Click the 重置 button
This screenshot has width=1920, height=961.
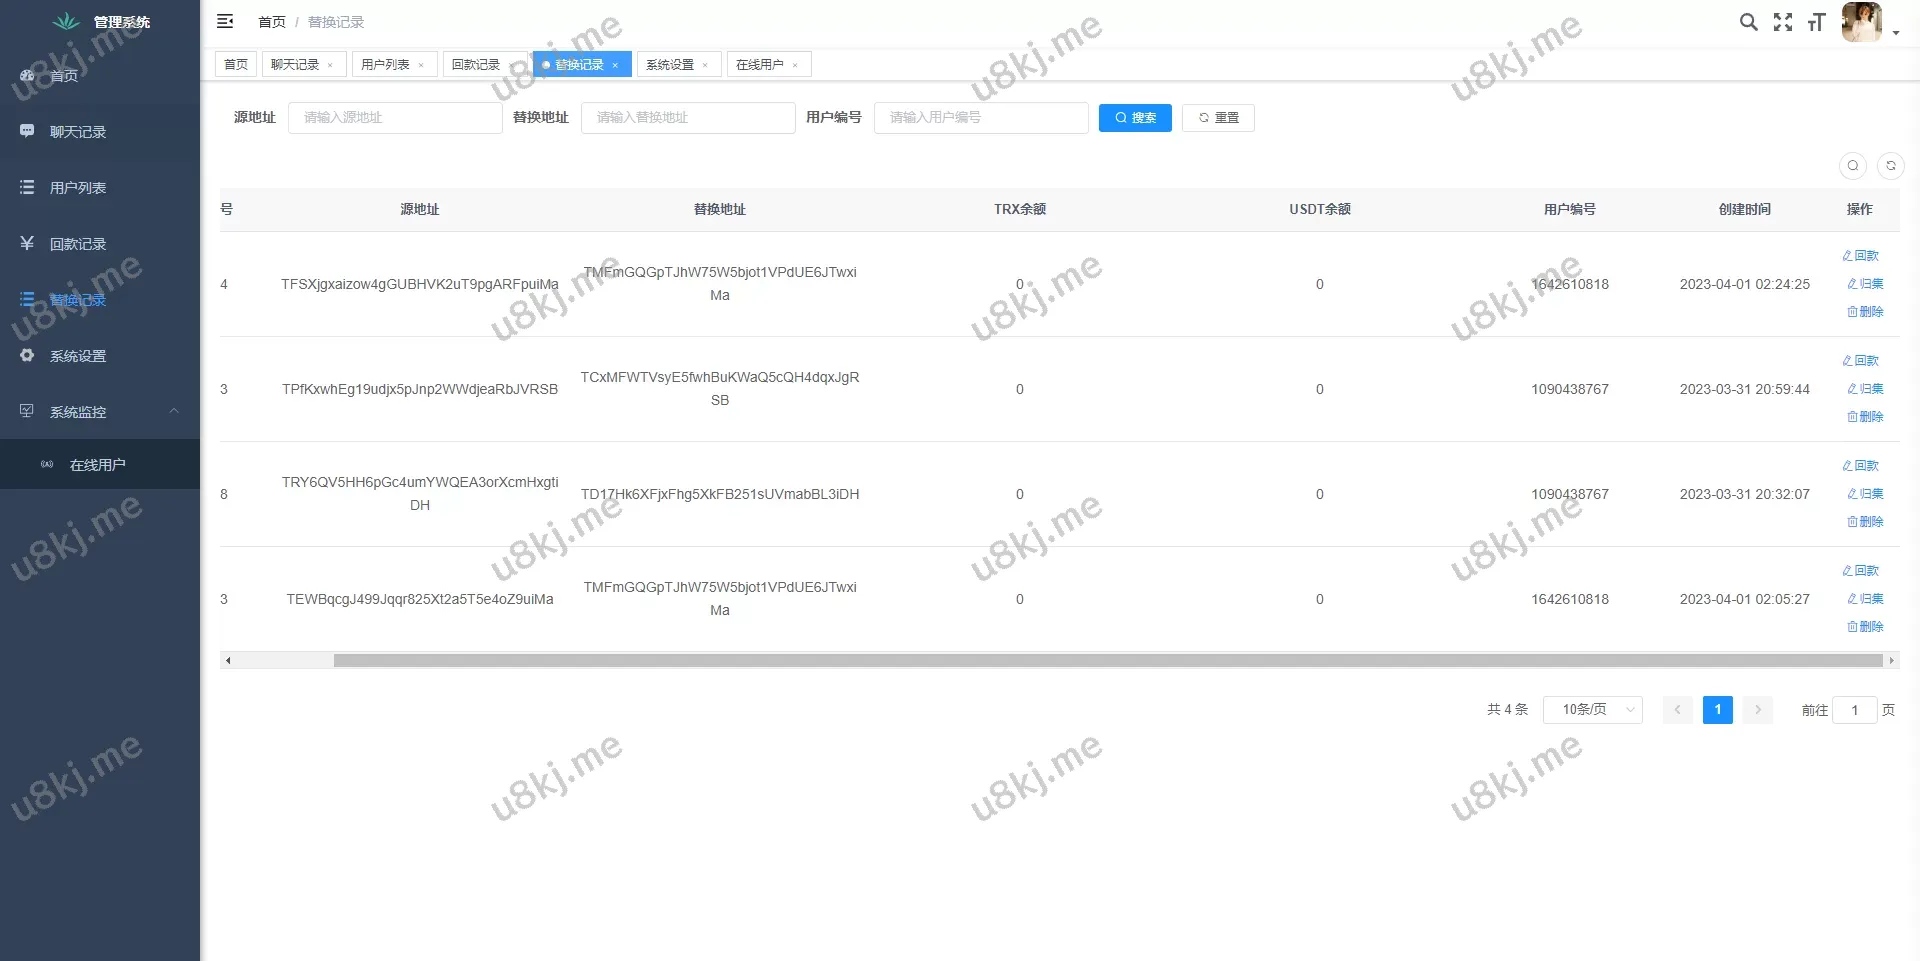pos(1218,118)
